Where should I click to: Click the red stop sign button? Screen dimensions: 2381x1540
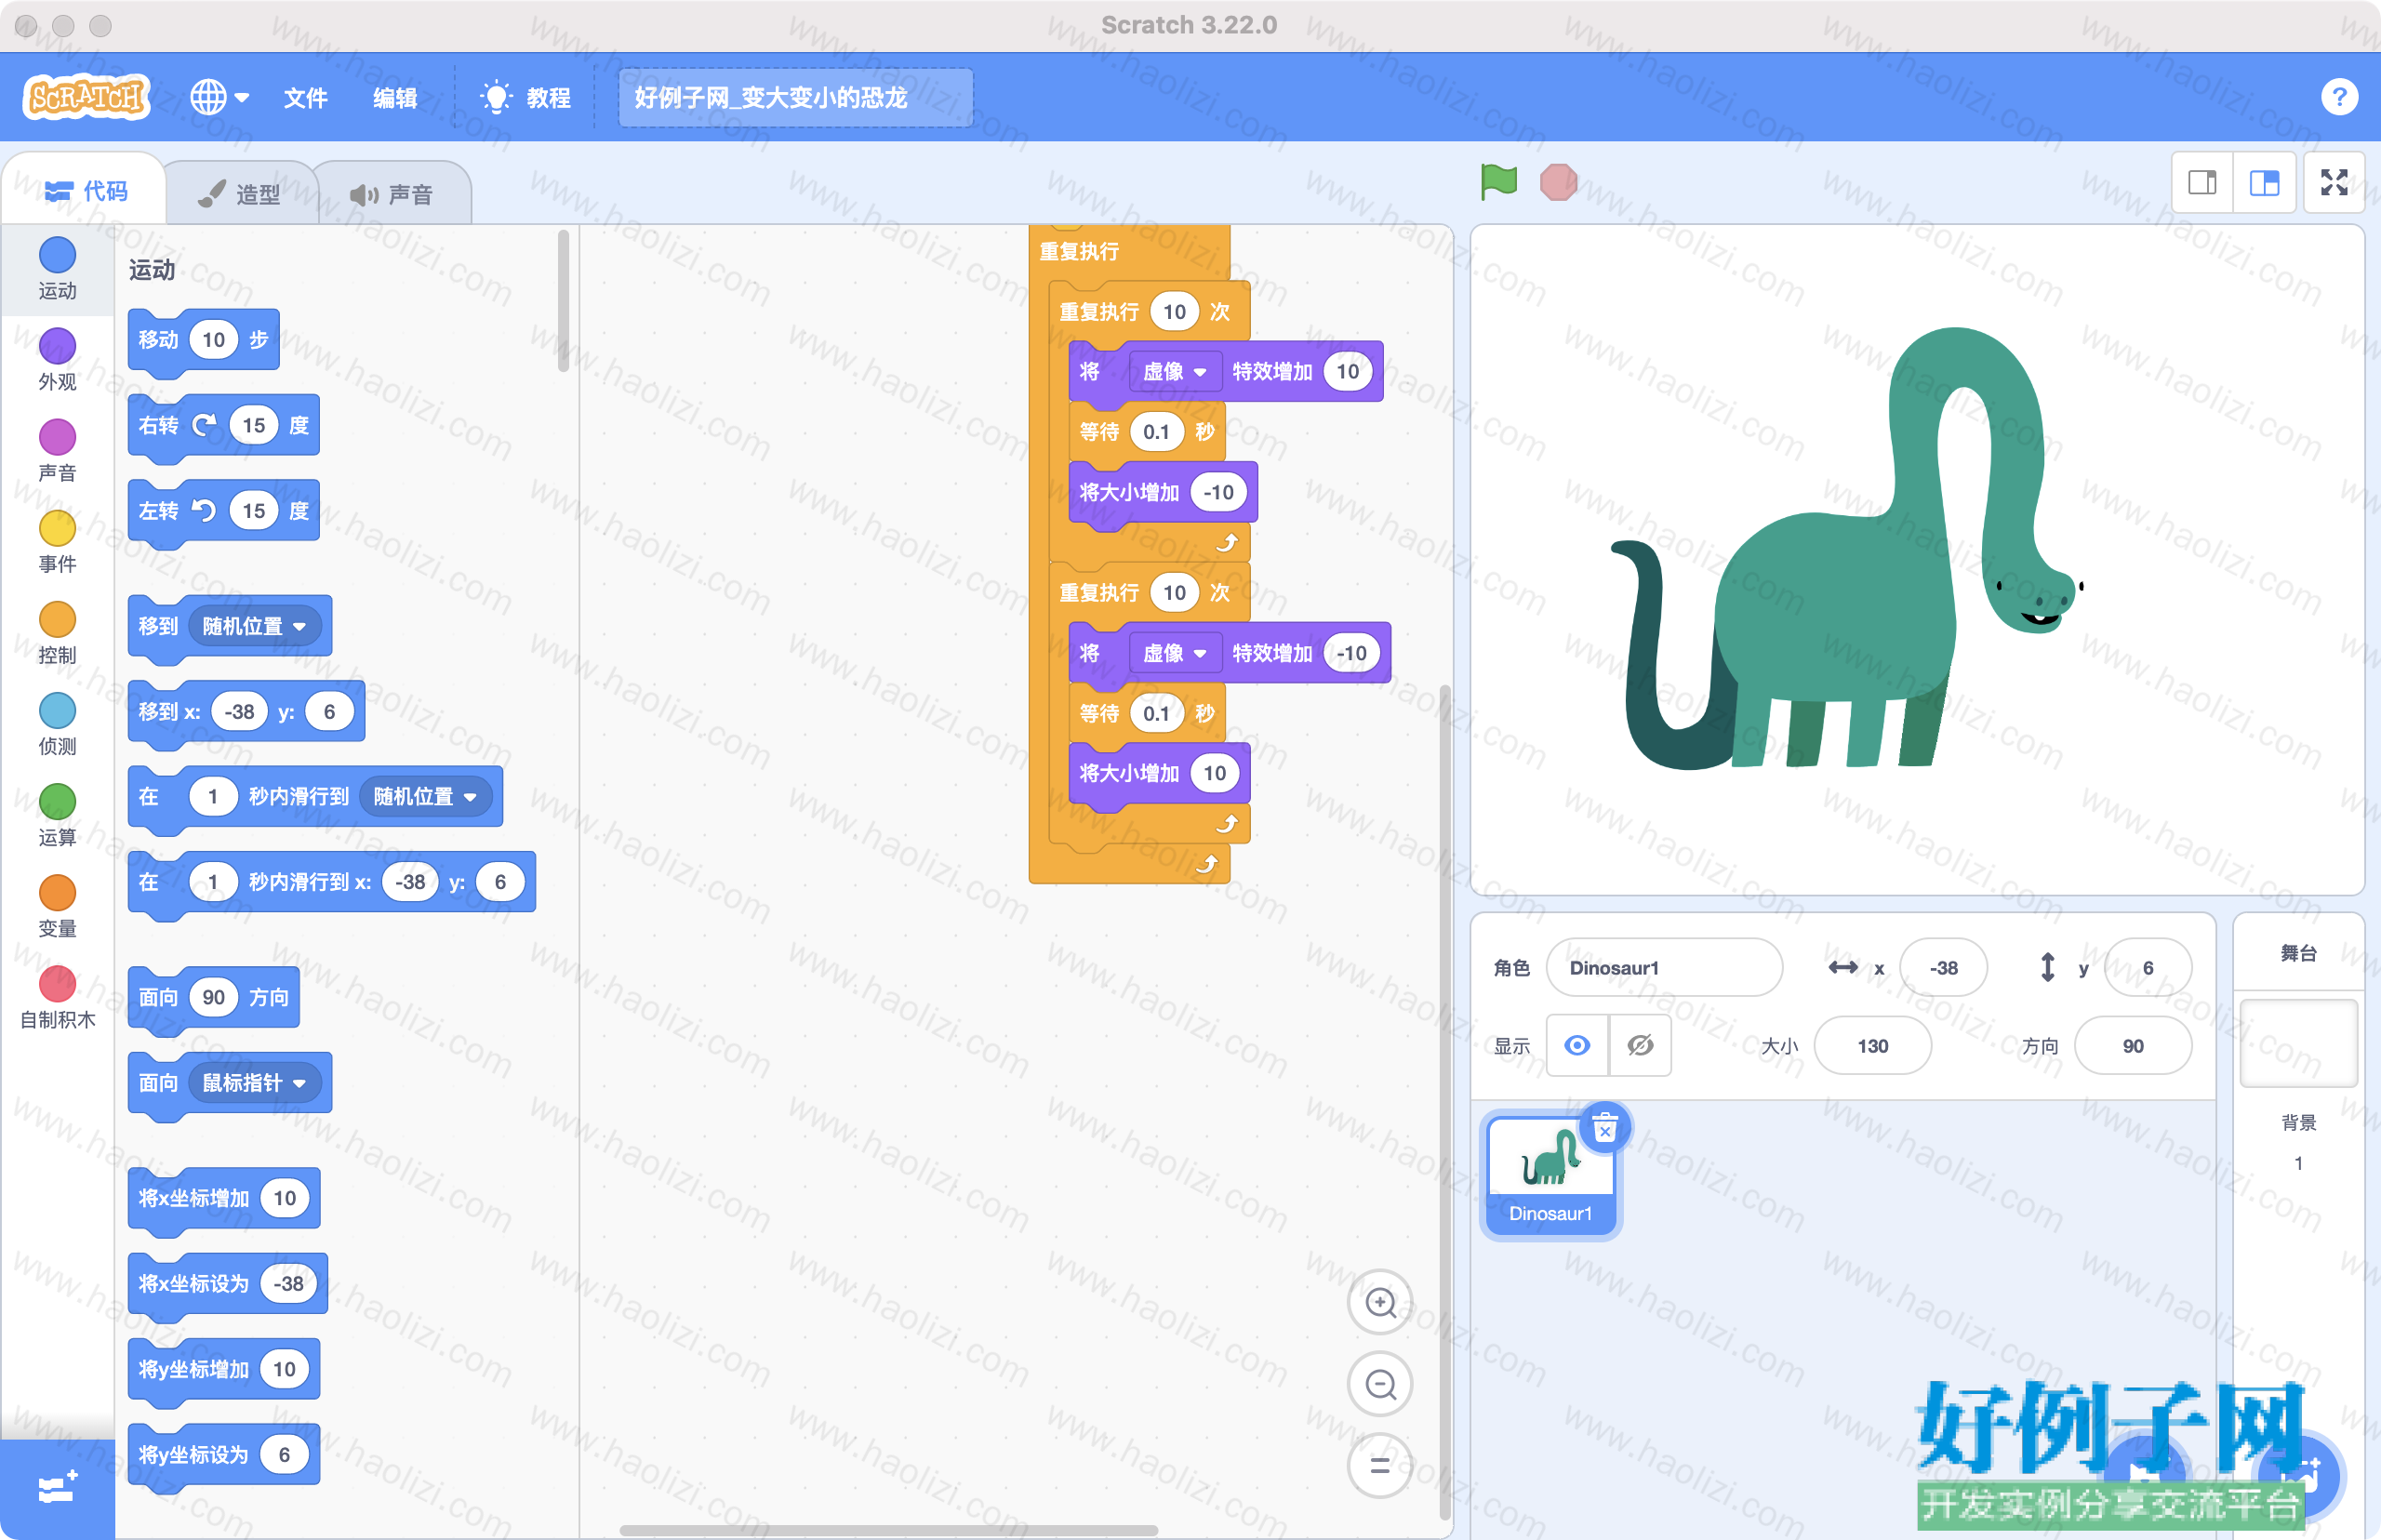coord(1558,182)
